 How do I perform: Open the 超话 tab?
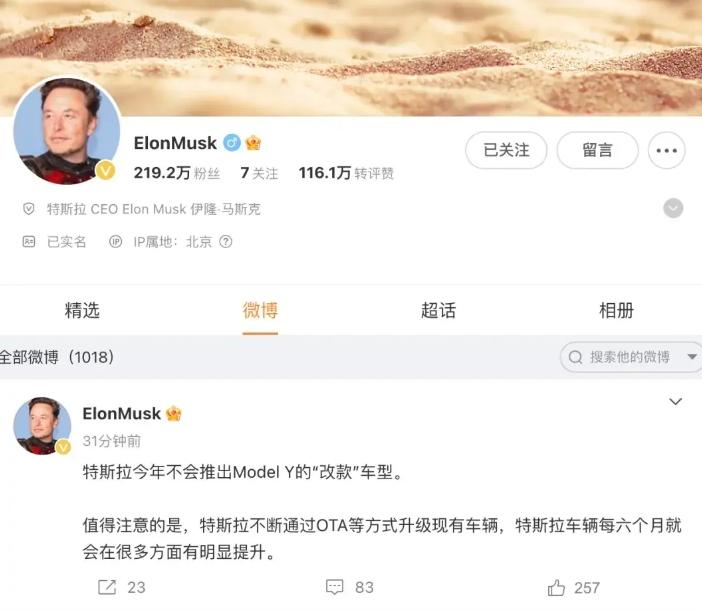click(438, 310)
